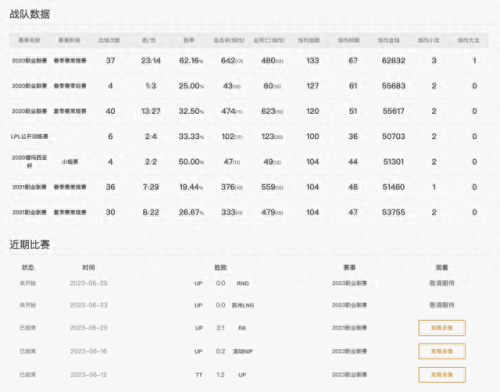500x392 pixels.
Task: Click win rate 33.33% cell
Action: (x=191, y=137)
